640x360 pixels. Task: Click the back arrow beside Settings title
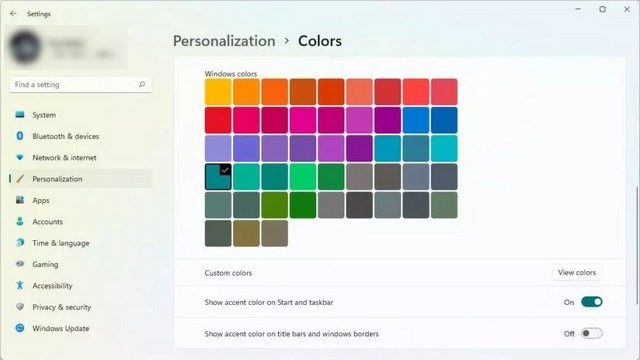coord(13,13)
